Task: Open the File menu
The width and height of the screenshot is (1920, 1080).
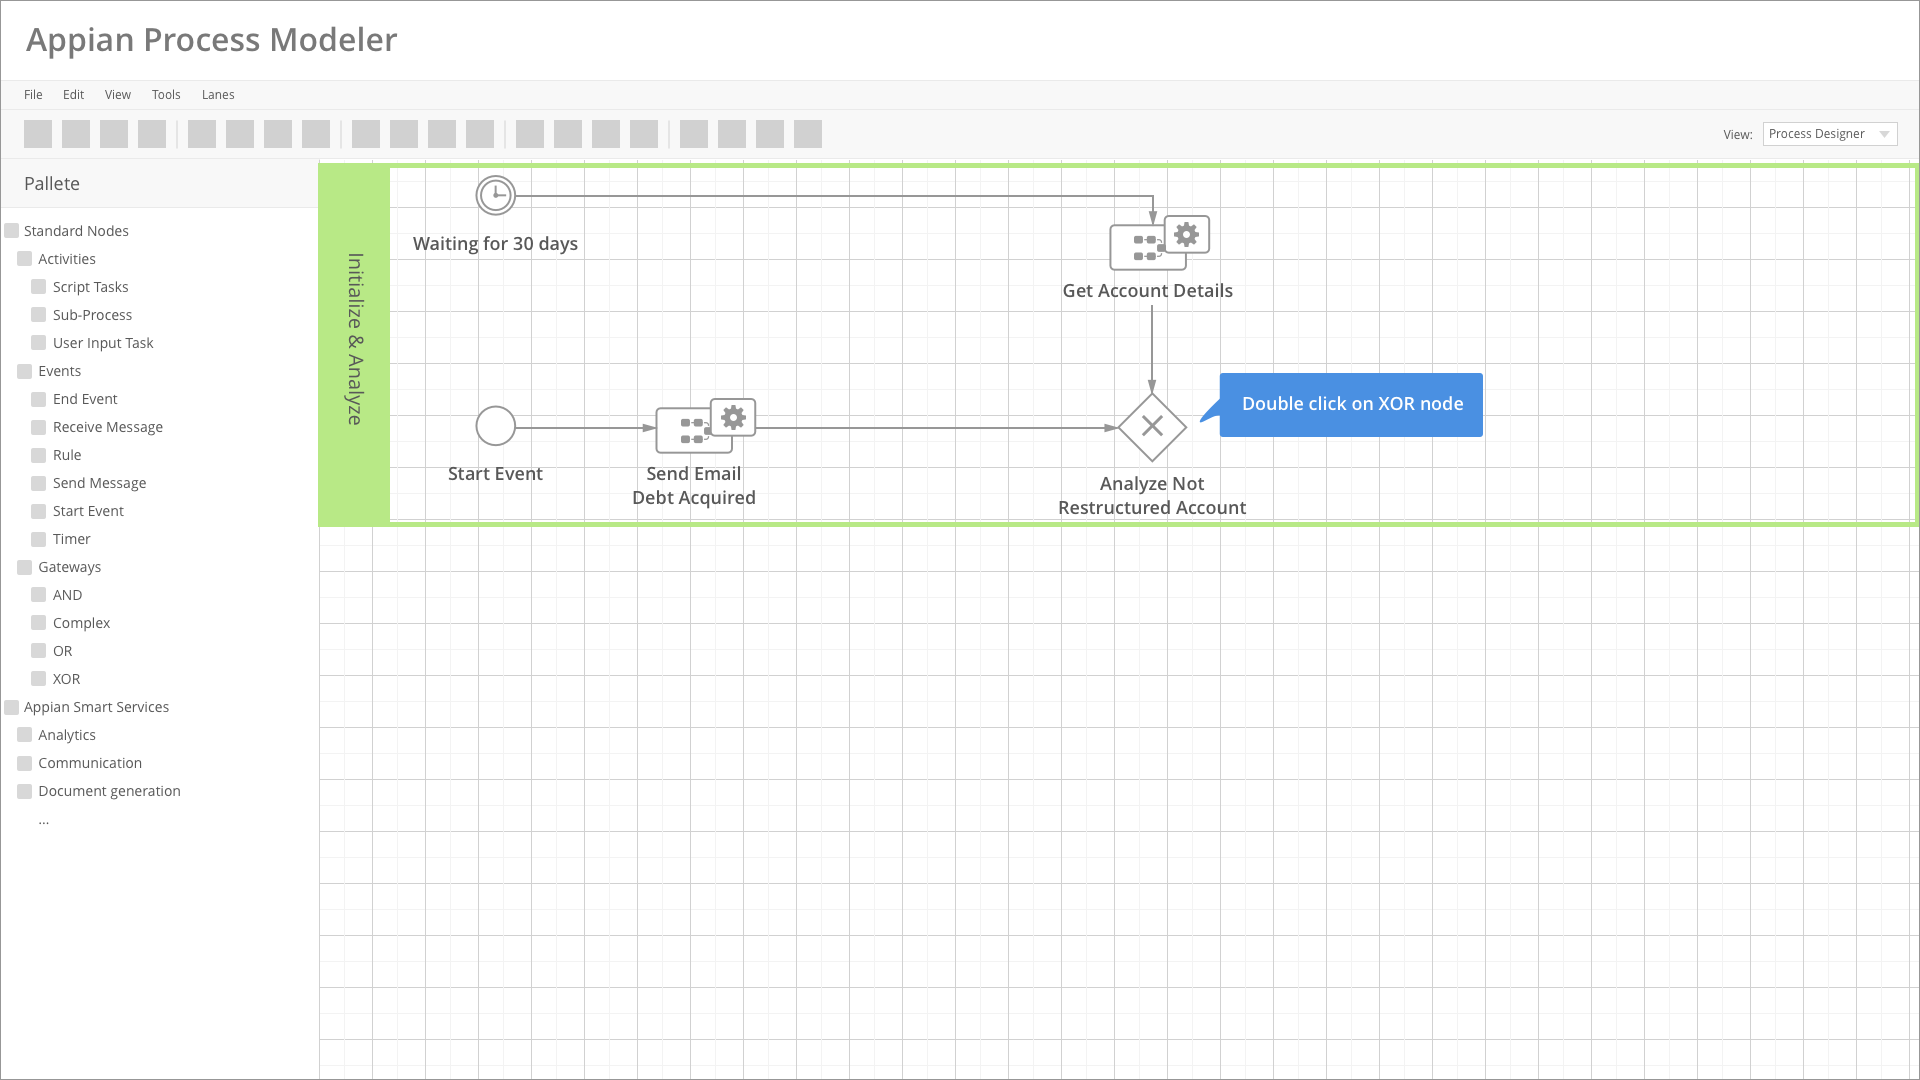Action: 33,94
